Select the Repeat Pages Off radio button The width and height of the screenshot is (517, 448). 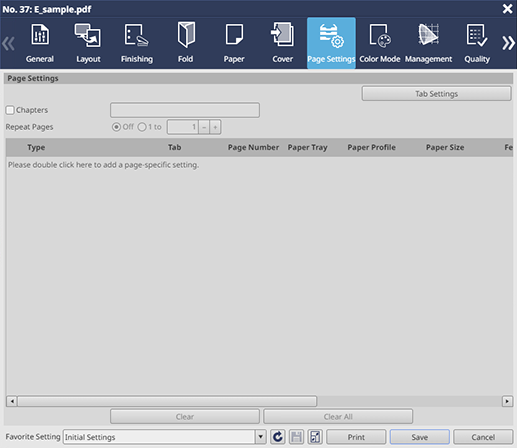click(116, 127)
